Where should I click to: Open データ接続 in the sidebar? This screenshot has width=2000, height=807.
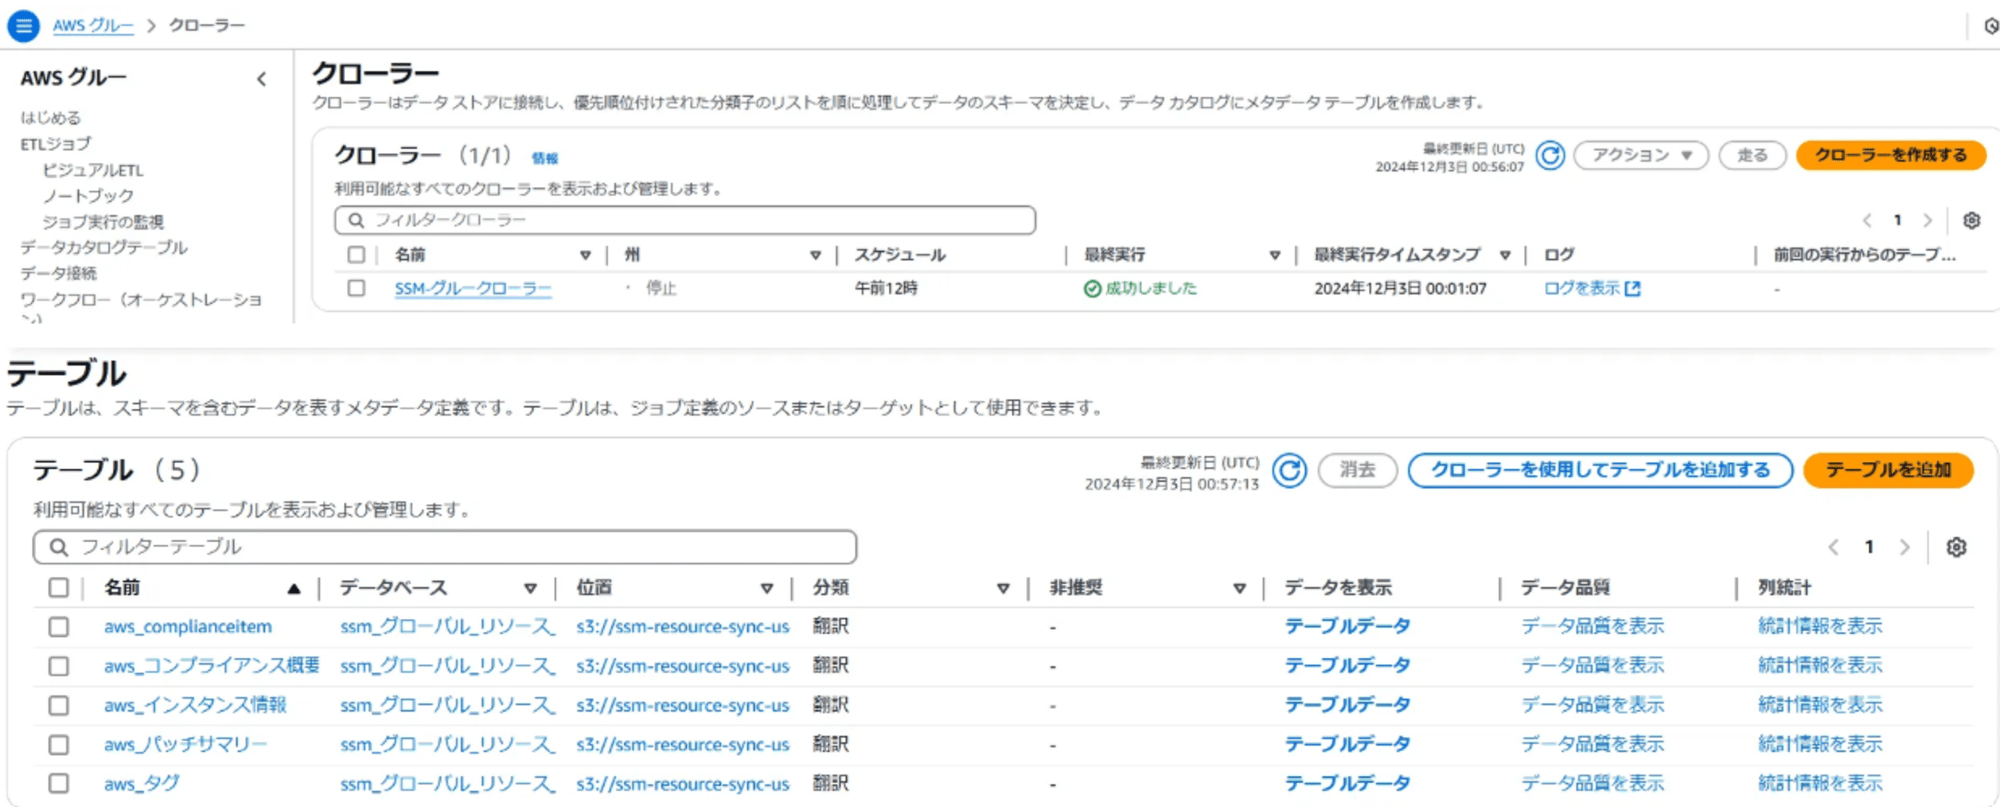(58, 273)
